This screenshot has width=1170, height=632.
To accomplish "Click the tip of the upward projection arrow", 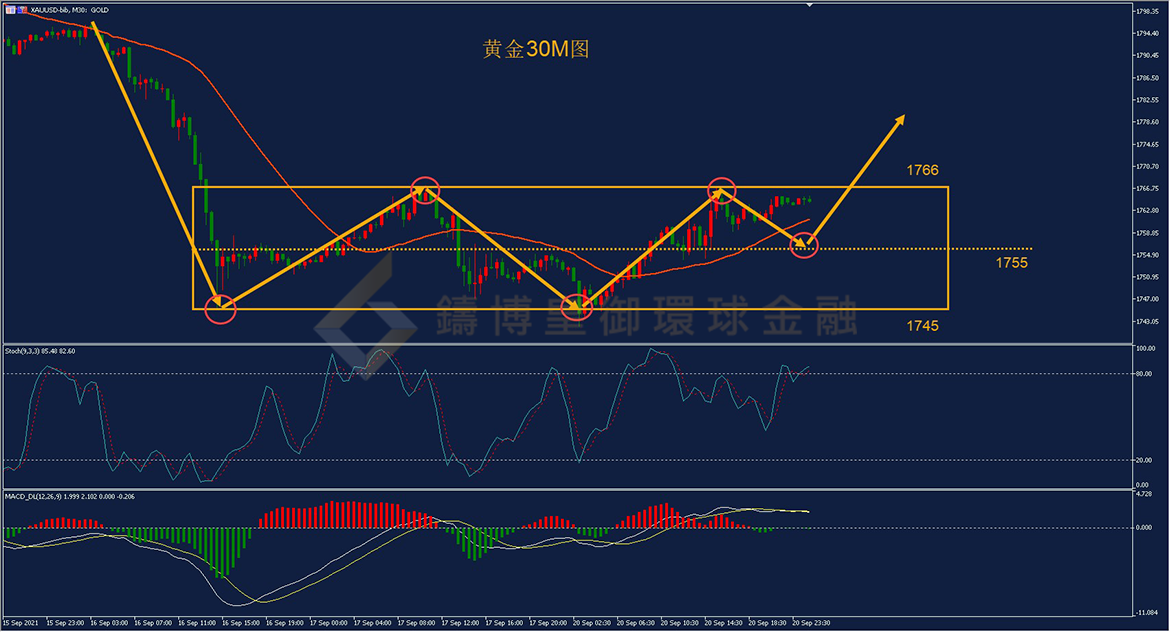I will pyautogui.click(x=903, y=117).
